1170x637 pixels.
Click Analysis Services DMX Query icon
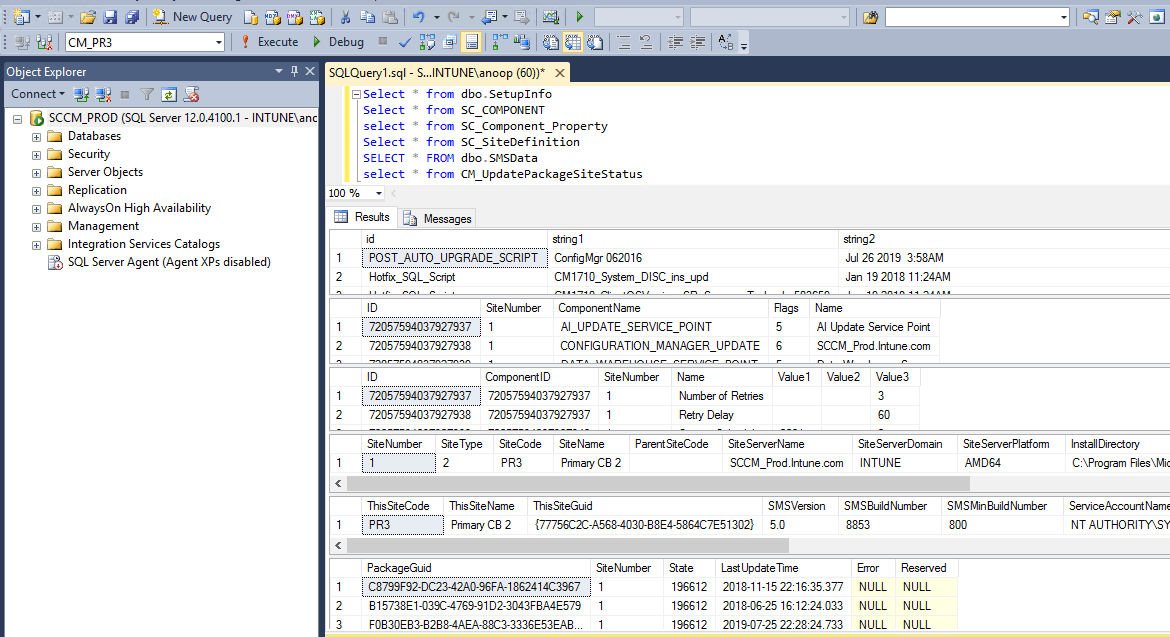coord(295,16)
